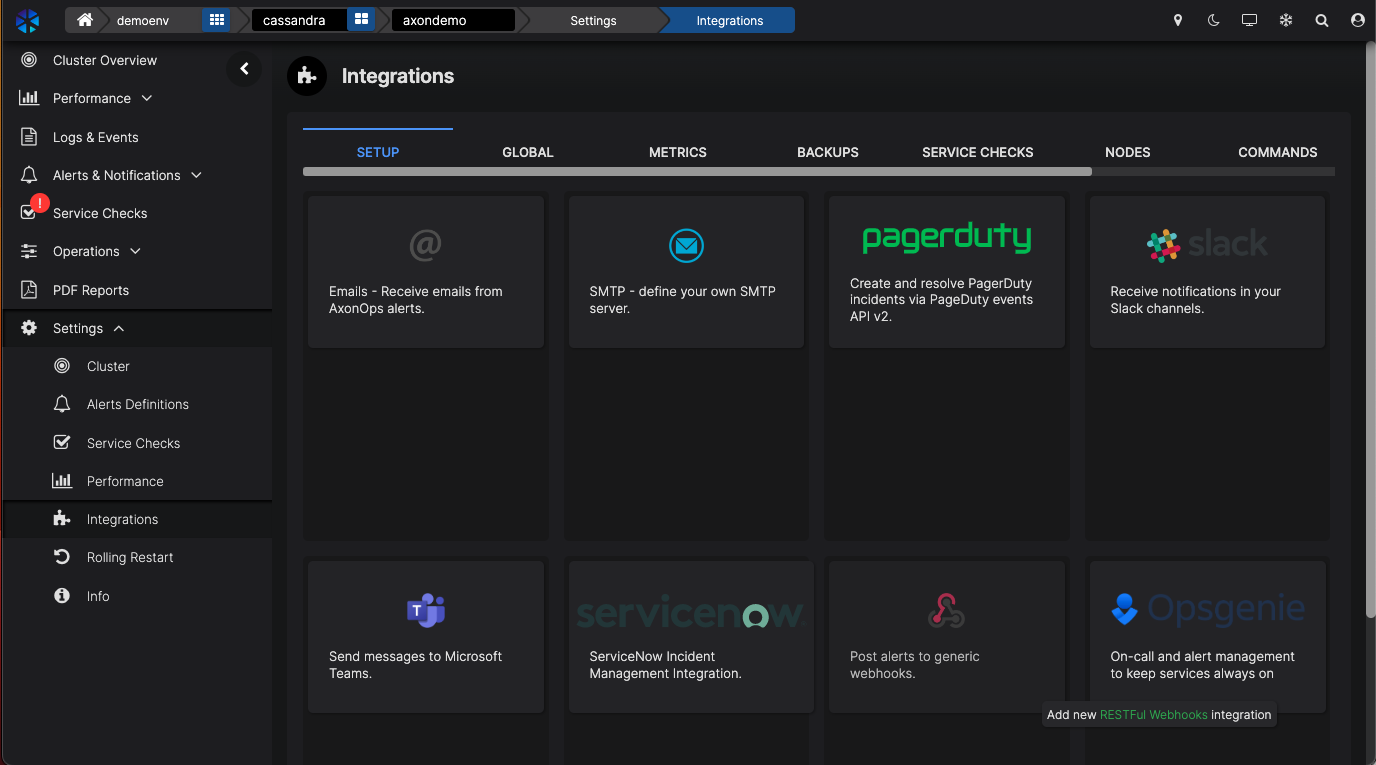1376x765 pixels.
Task: Click the Alerts Definitions bell icon under Settings
Action: click(62, 404)
